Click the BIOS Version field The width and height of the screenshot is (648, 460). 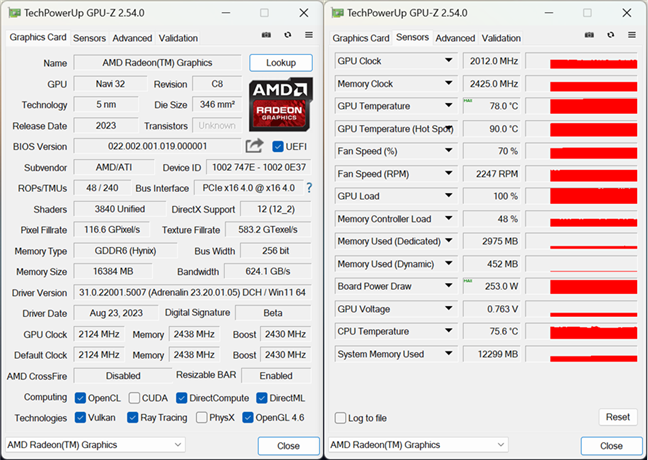pyautogui.click(x=157, y=146)
